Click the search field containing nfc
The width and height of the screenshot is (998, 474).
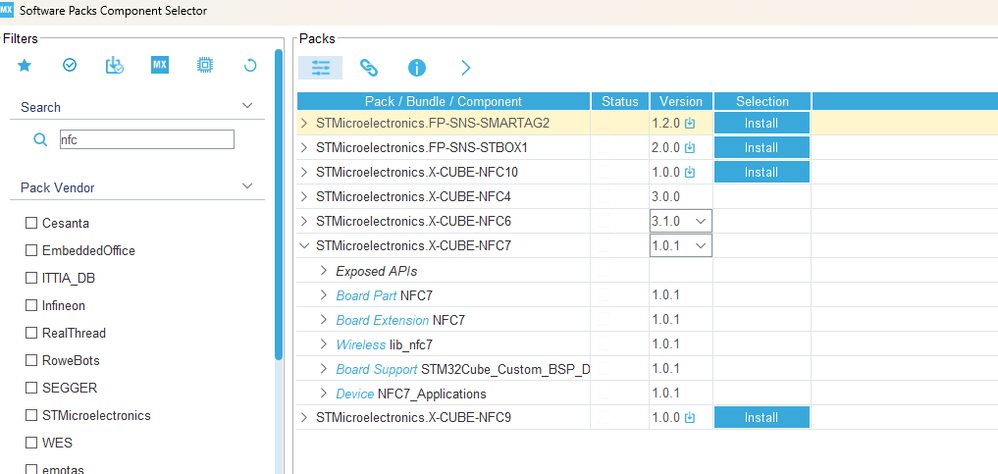[146, 139]
